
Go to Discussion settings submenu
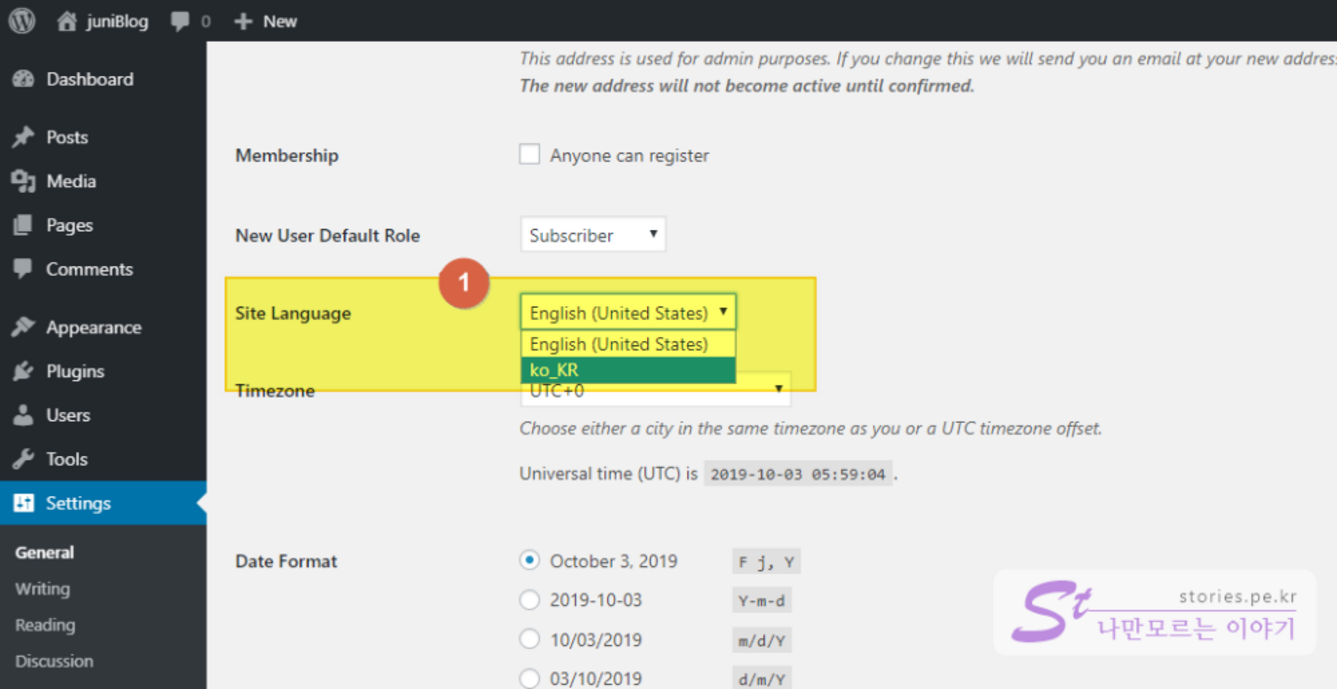coord(54,661)
